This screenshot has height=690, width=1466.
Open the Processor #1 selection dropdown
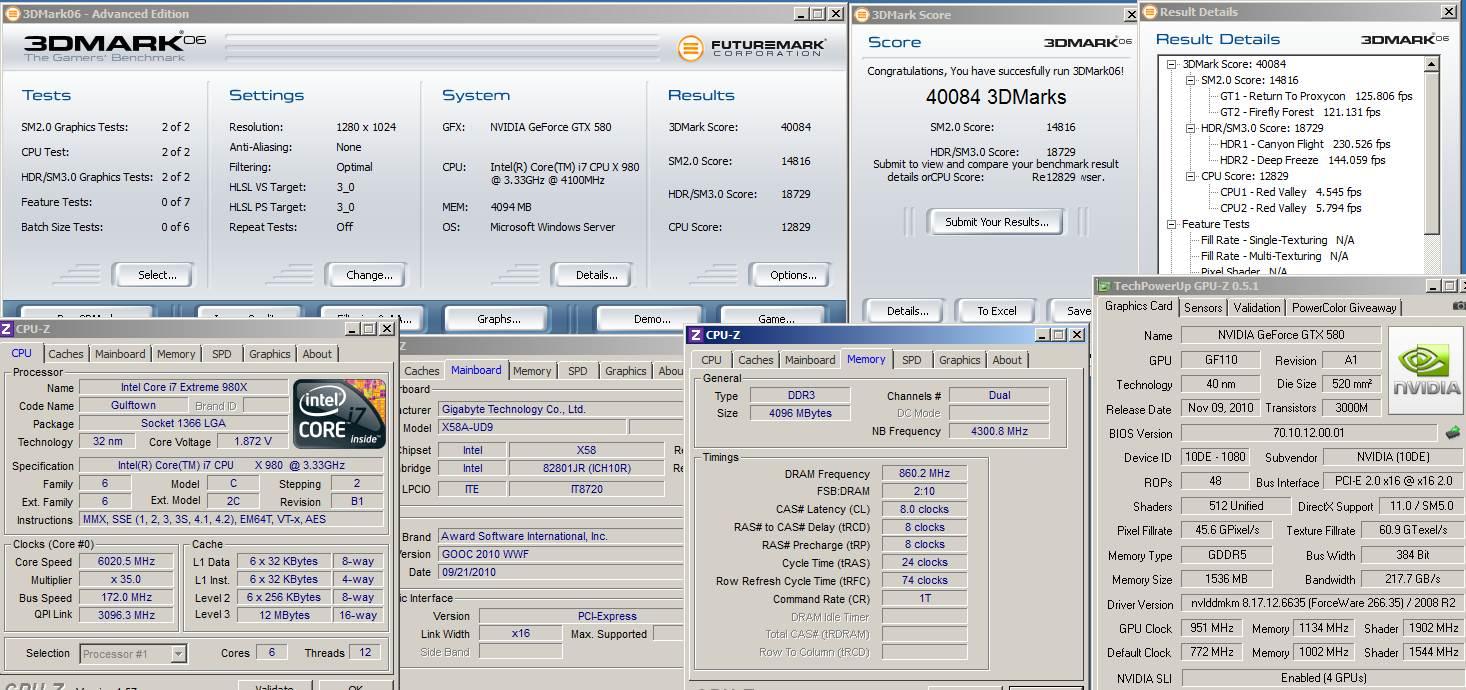click(178, 654)
